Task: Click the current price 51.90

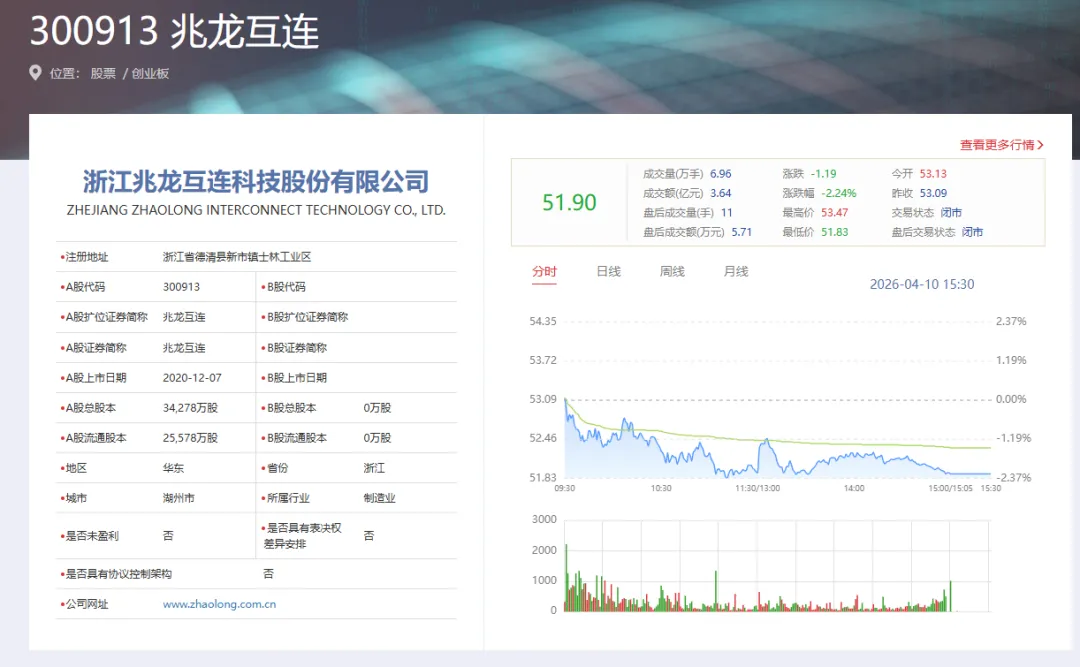Action: pos(569,203)
